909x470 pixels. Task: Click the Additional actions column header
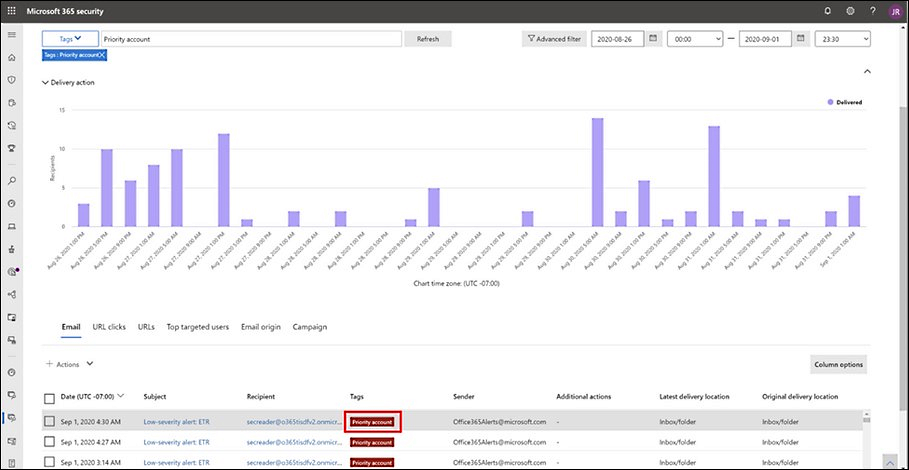pos(583,396)
